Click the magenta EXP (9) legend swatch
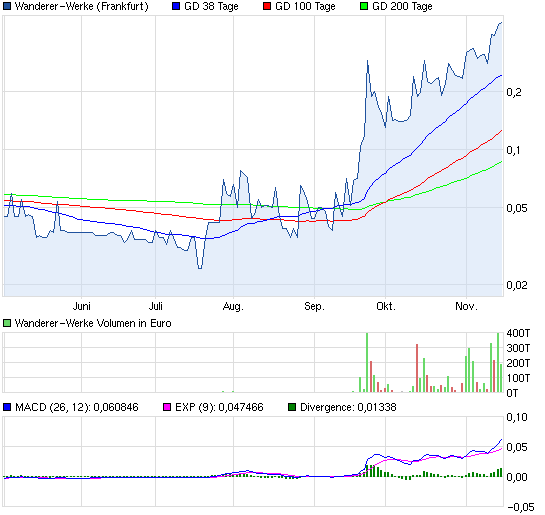This screenshot has height=515, width=545. [x=167, y=407]
